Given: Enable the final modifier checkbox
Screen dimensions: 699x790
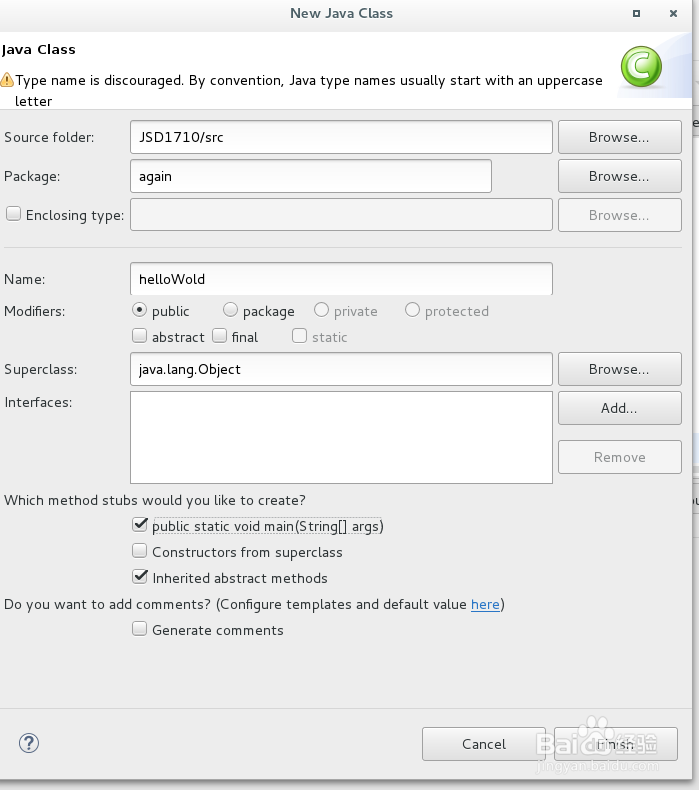Looking at the screenshot, I should 220,337.
